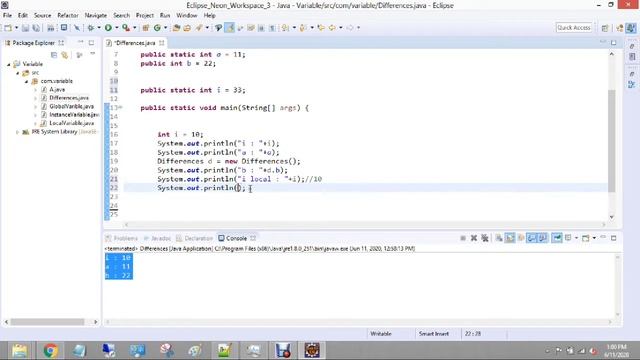Close the Differences.java editor tab
Screen dimensions: 640x360
[162, 43]
